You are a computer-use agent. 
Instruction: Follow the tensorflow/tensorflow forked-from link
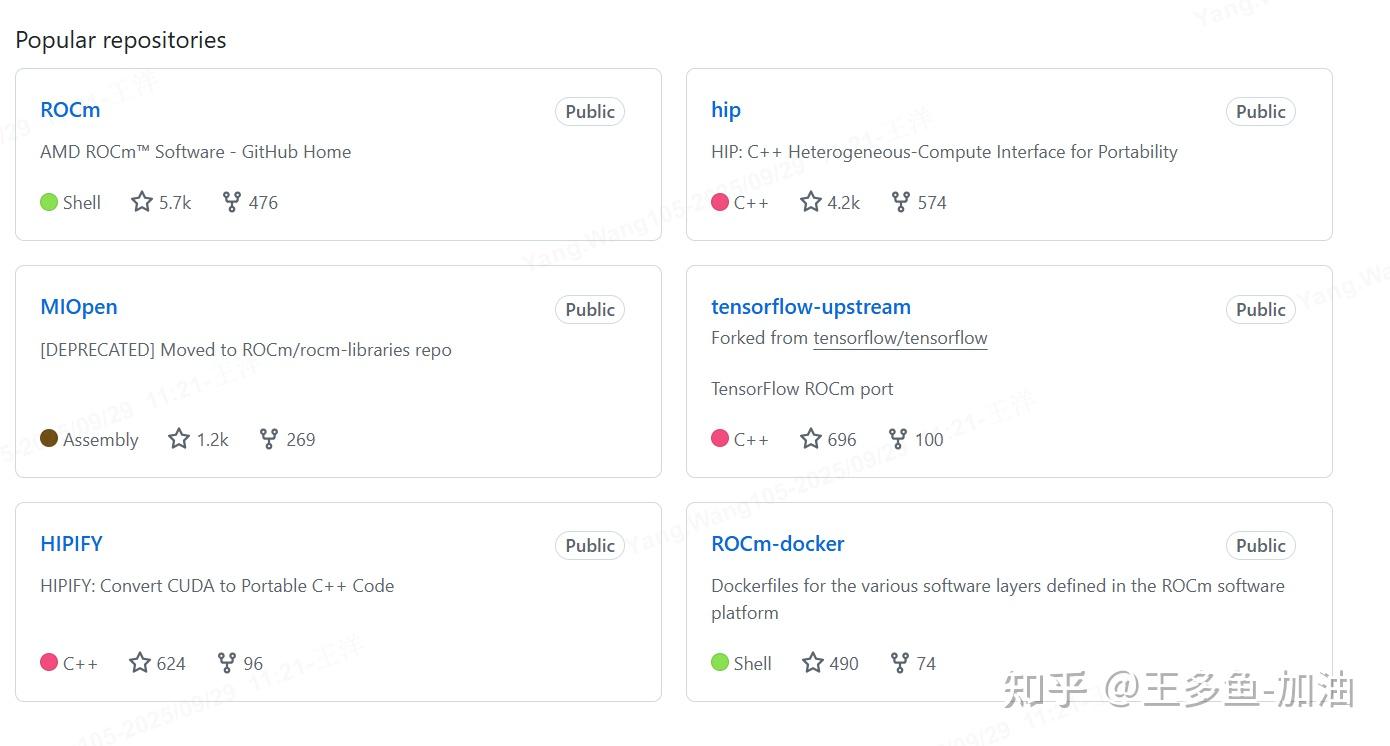pyautogui.click(x=900, y=338)
